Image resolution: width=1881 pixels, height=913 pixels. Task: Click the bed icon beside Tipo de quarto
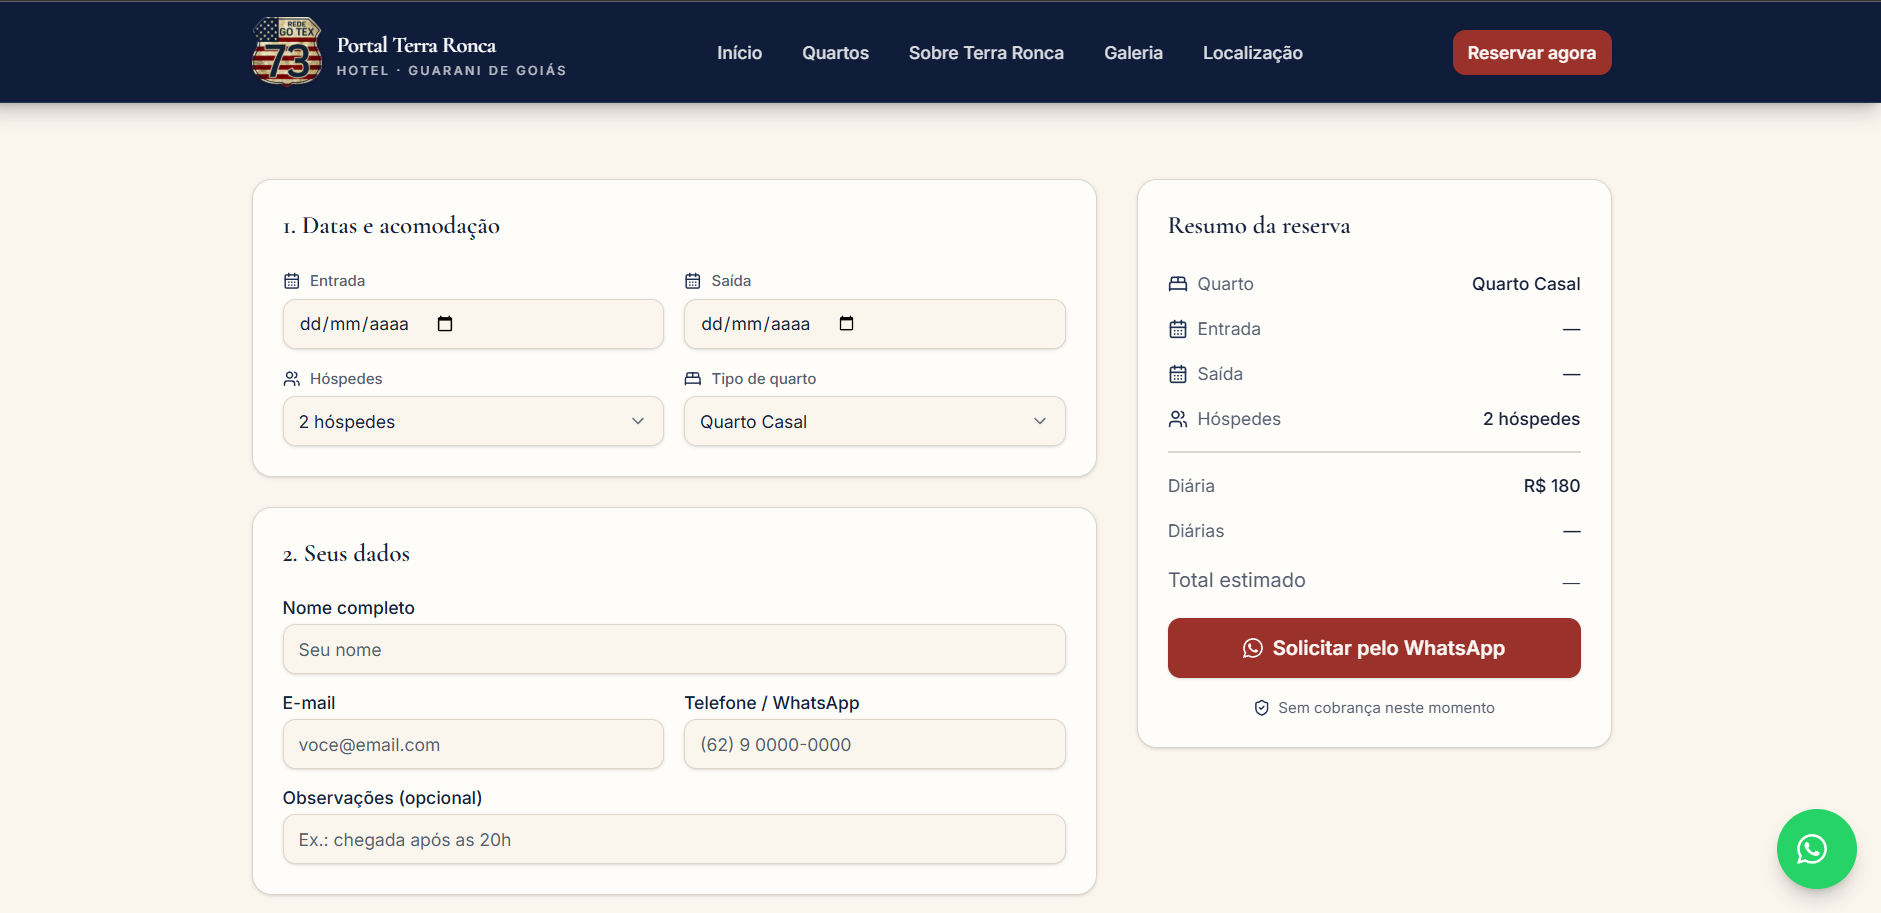point(693,379)
